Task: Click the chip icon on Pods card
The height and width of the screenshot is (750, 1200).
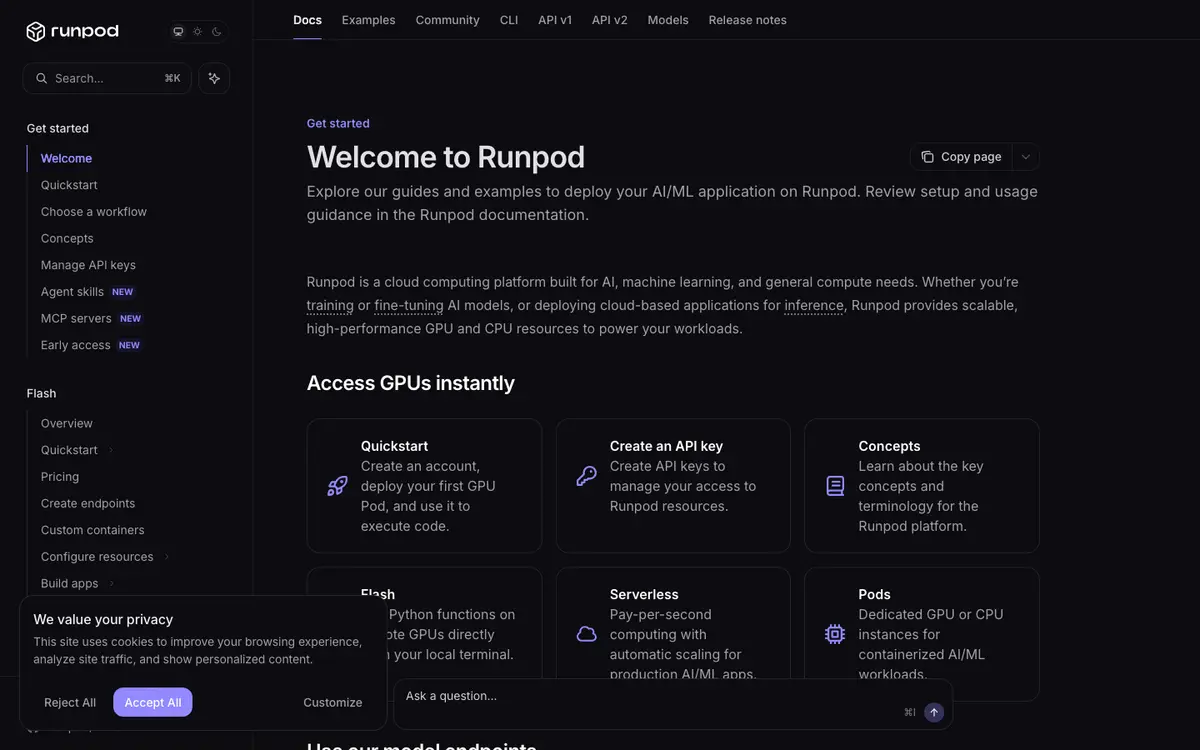Action: click(x=835, y=634)
